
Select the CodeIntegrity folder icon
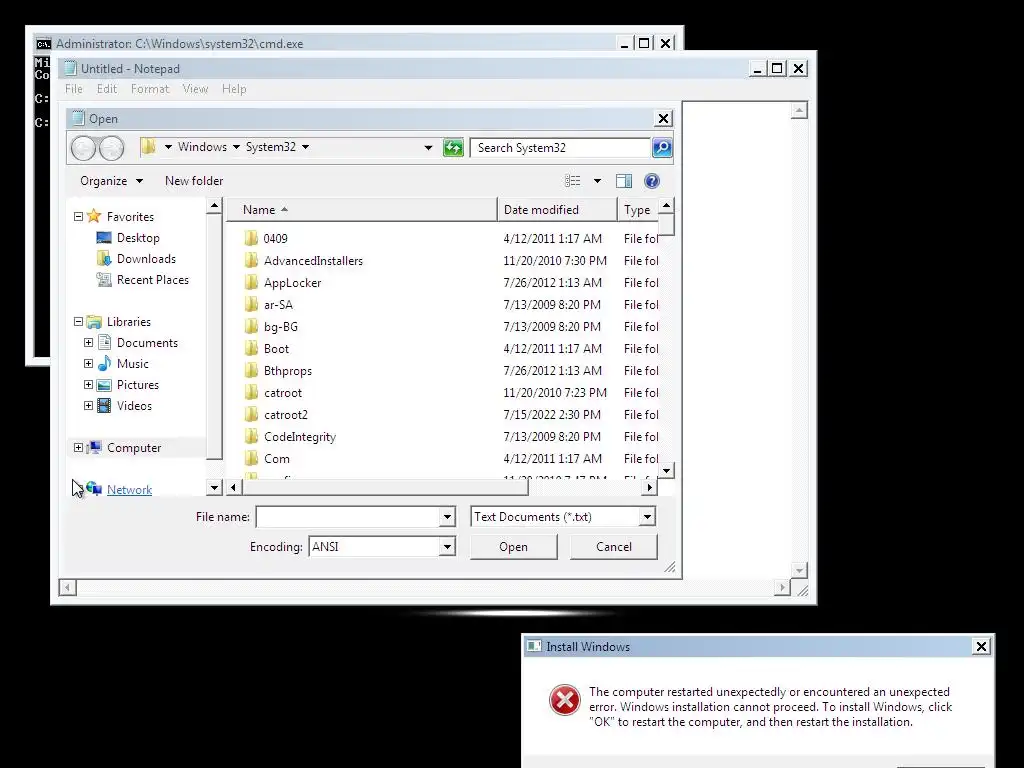pos(251,437)
